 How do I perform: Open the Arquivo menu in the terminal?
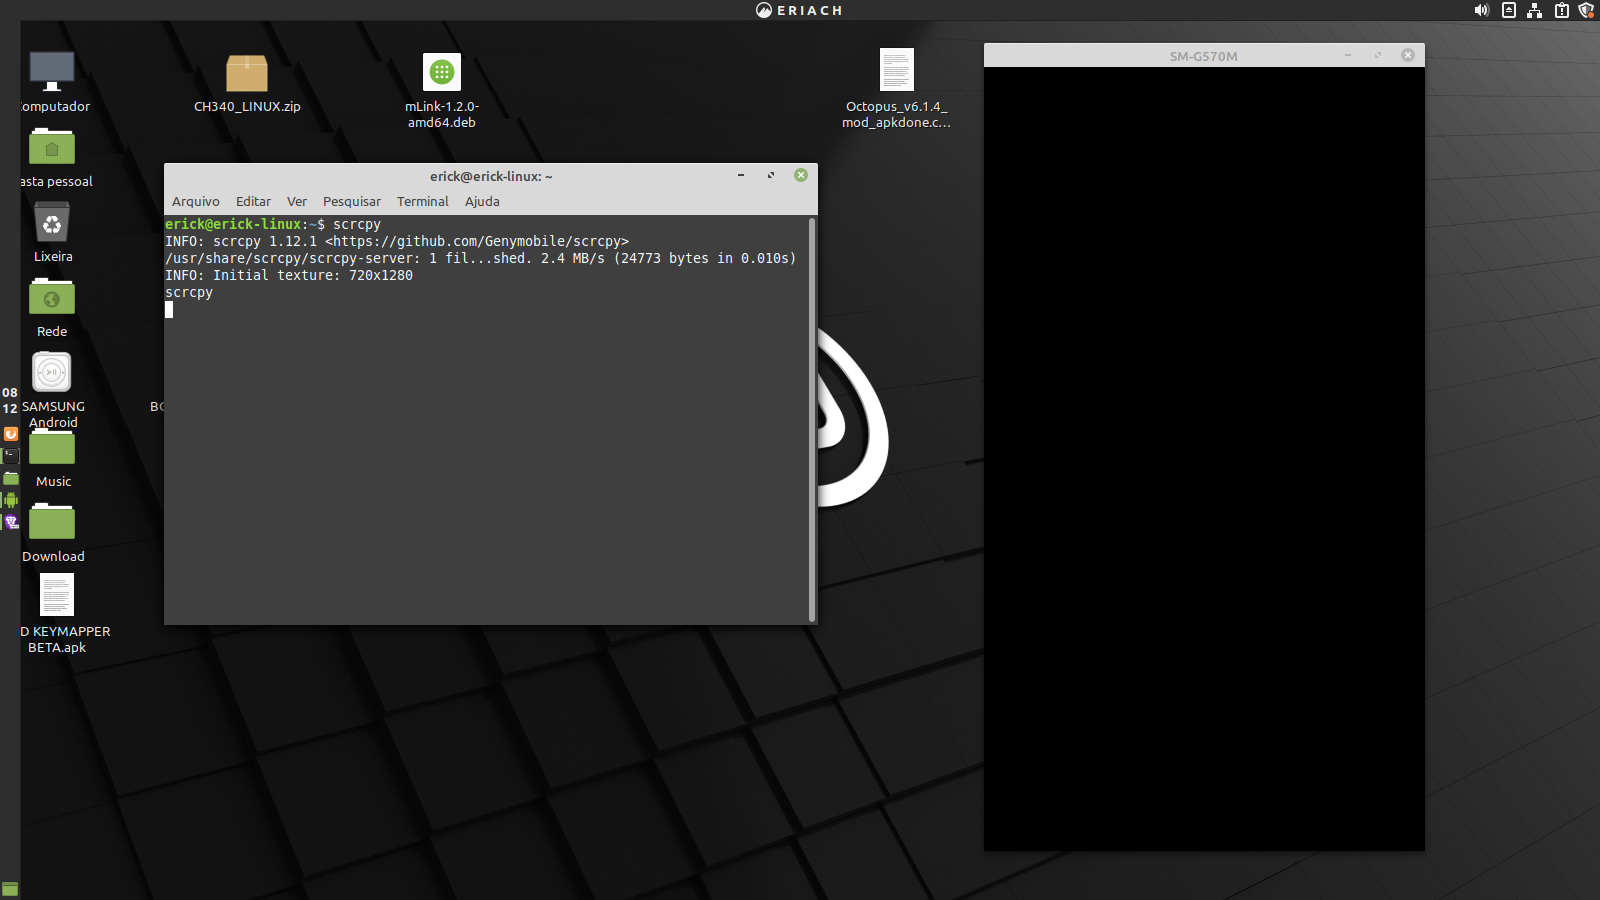[x=195, y=201]
